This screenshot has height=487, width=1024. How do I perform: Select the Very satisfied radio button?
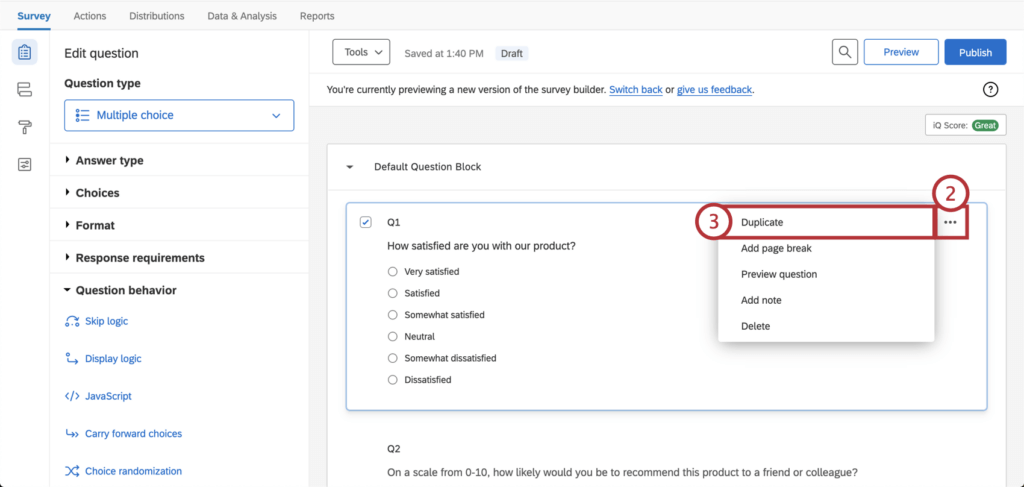[x=393, y=271]
